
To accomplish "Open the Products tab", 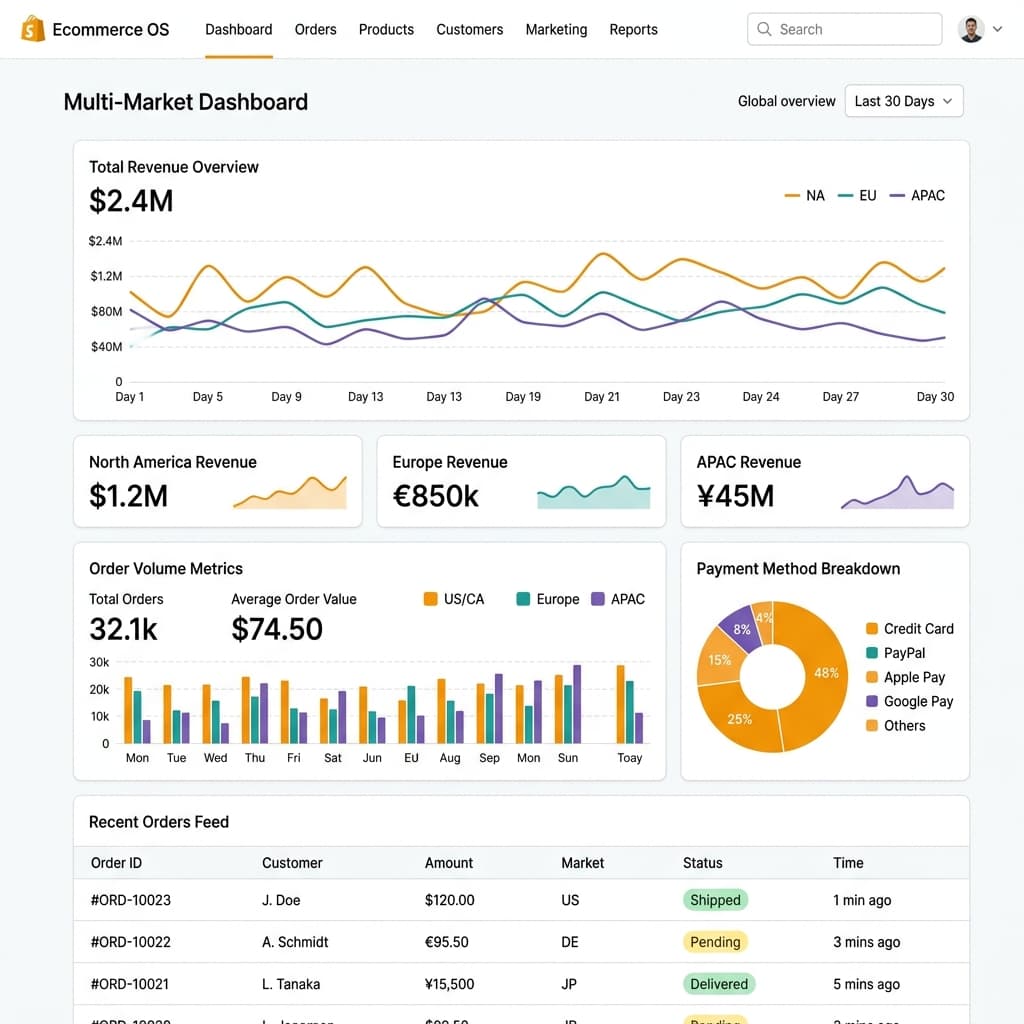I will [x=386, y=29].
